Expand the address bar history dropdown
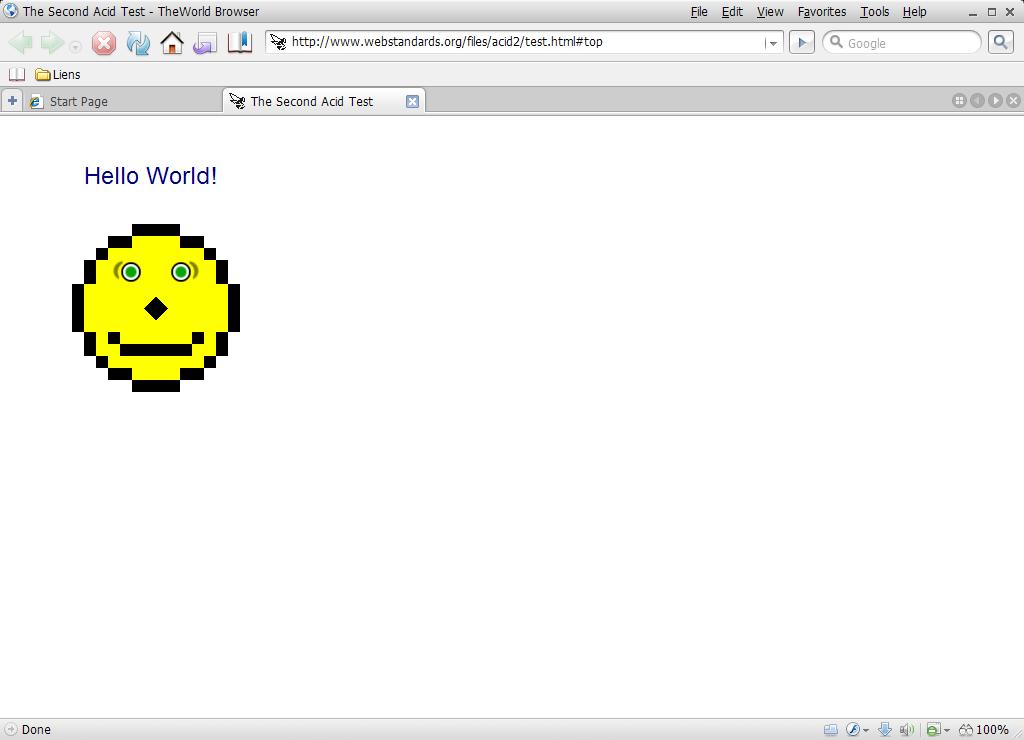The width and height of the screenshot is (1024, 740). pyautogui.click(x=773, y=43)
